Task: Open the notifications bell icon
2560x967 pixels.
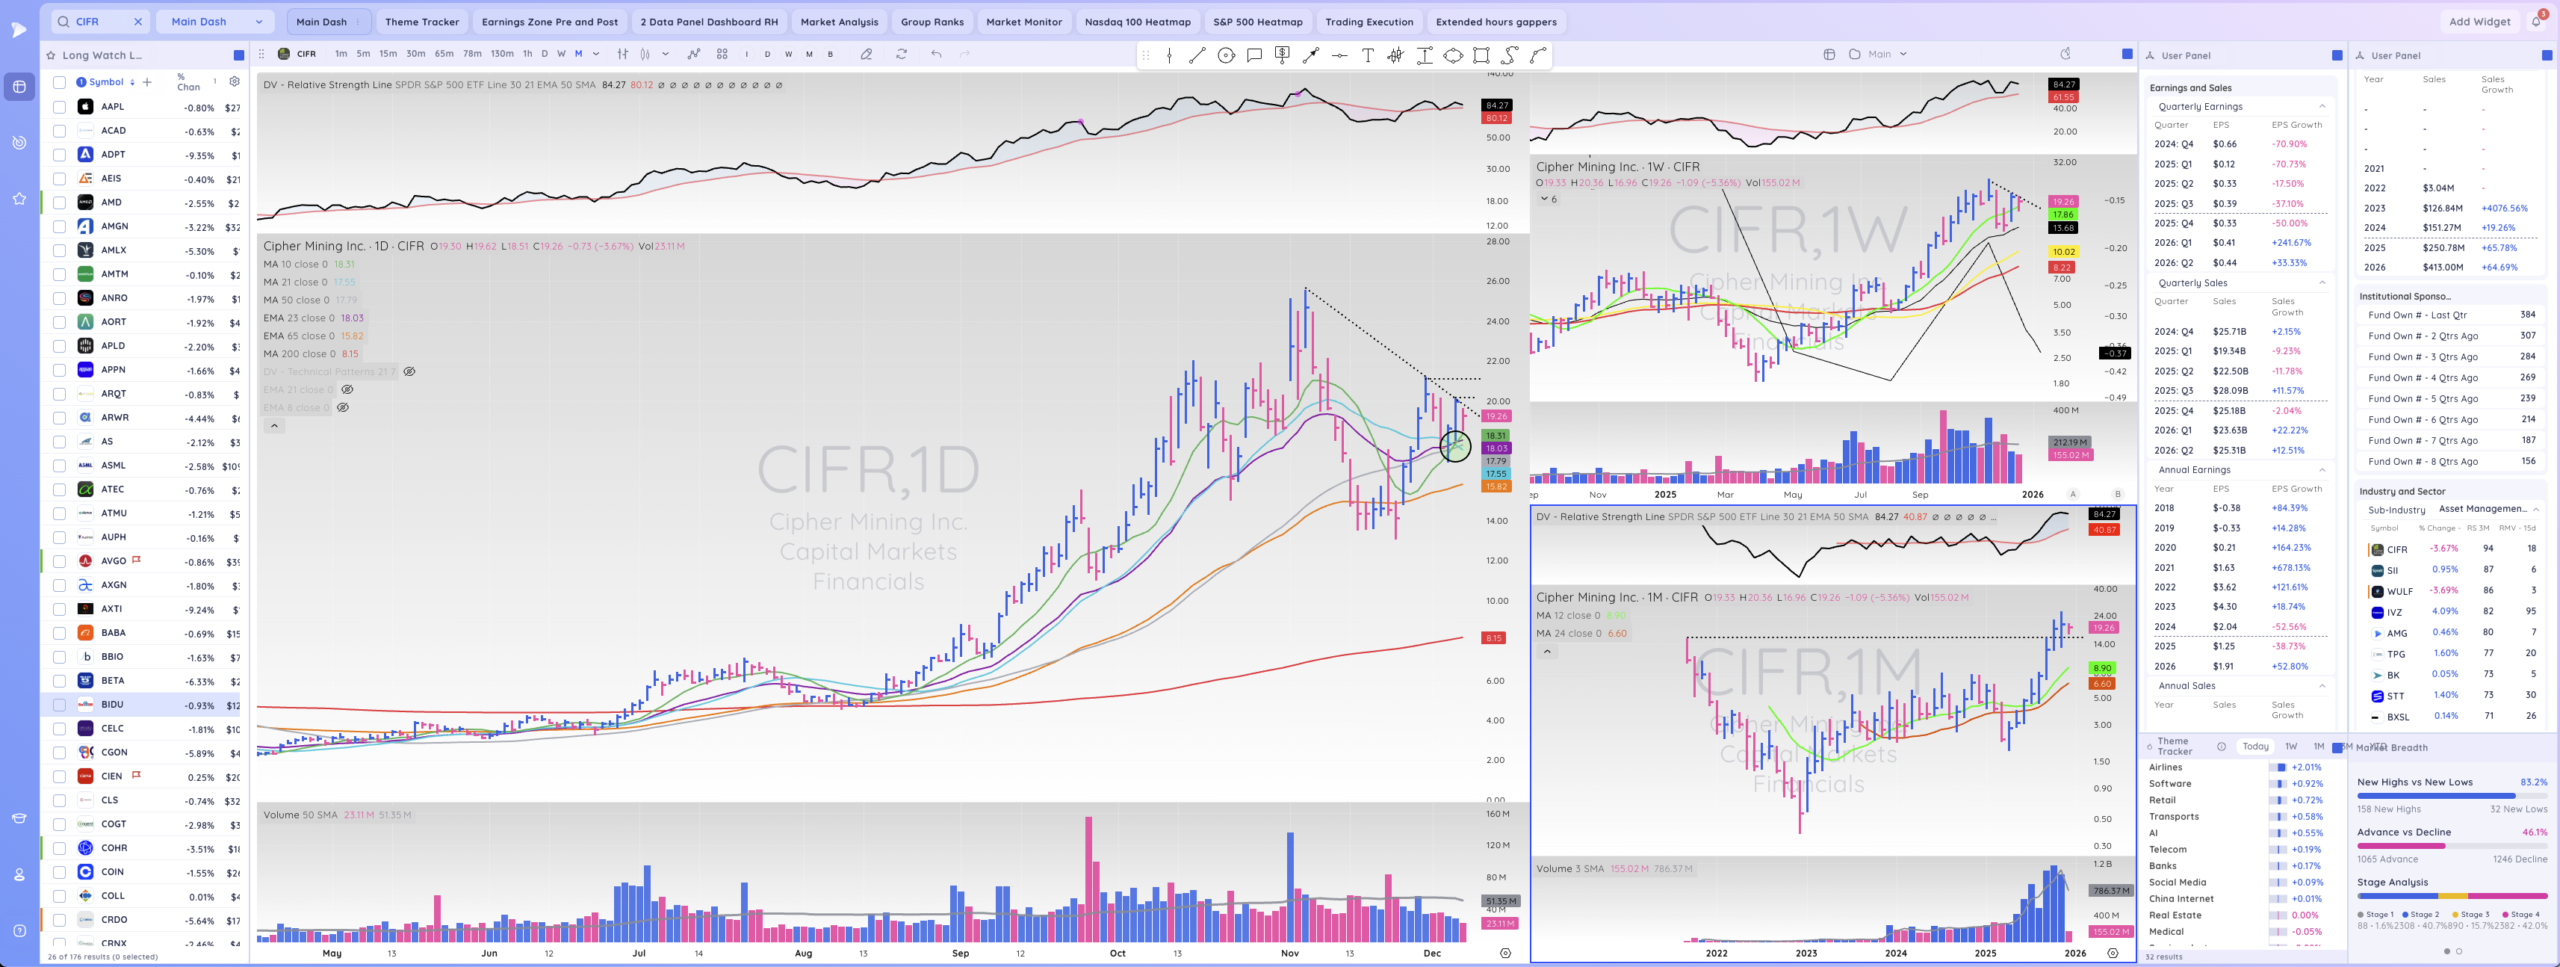Action: coord(2537,21)
